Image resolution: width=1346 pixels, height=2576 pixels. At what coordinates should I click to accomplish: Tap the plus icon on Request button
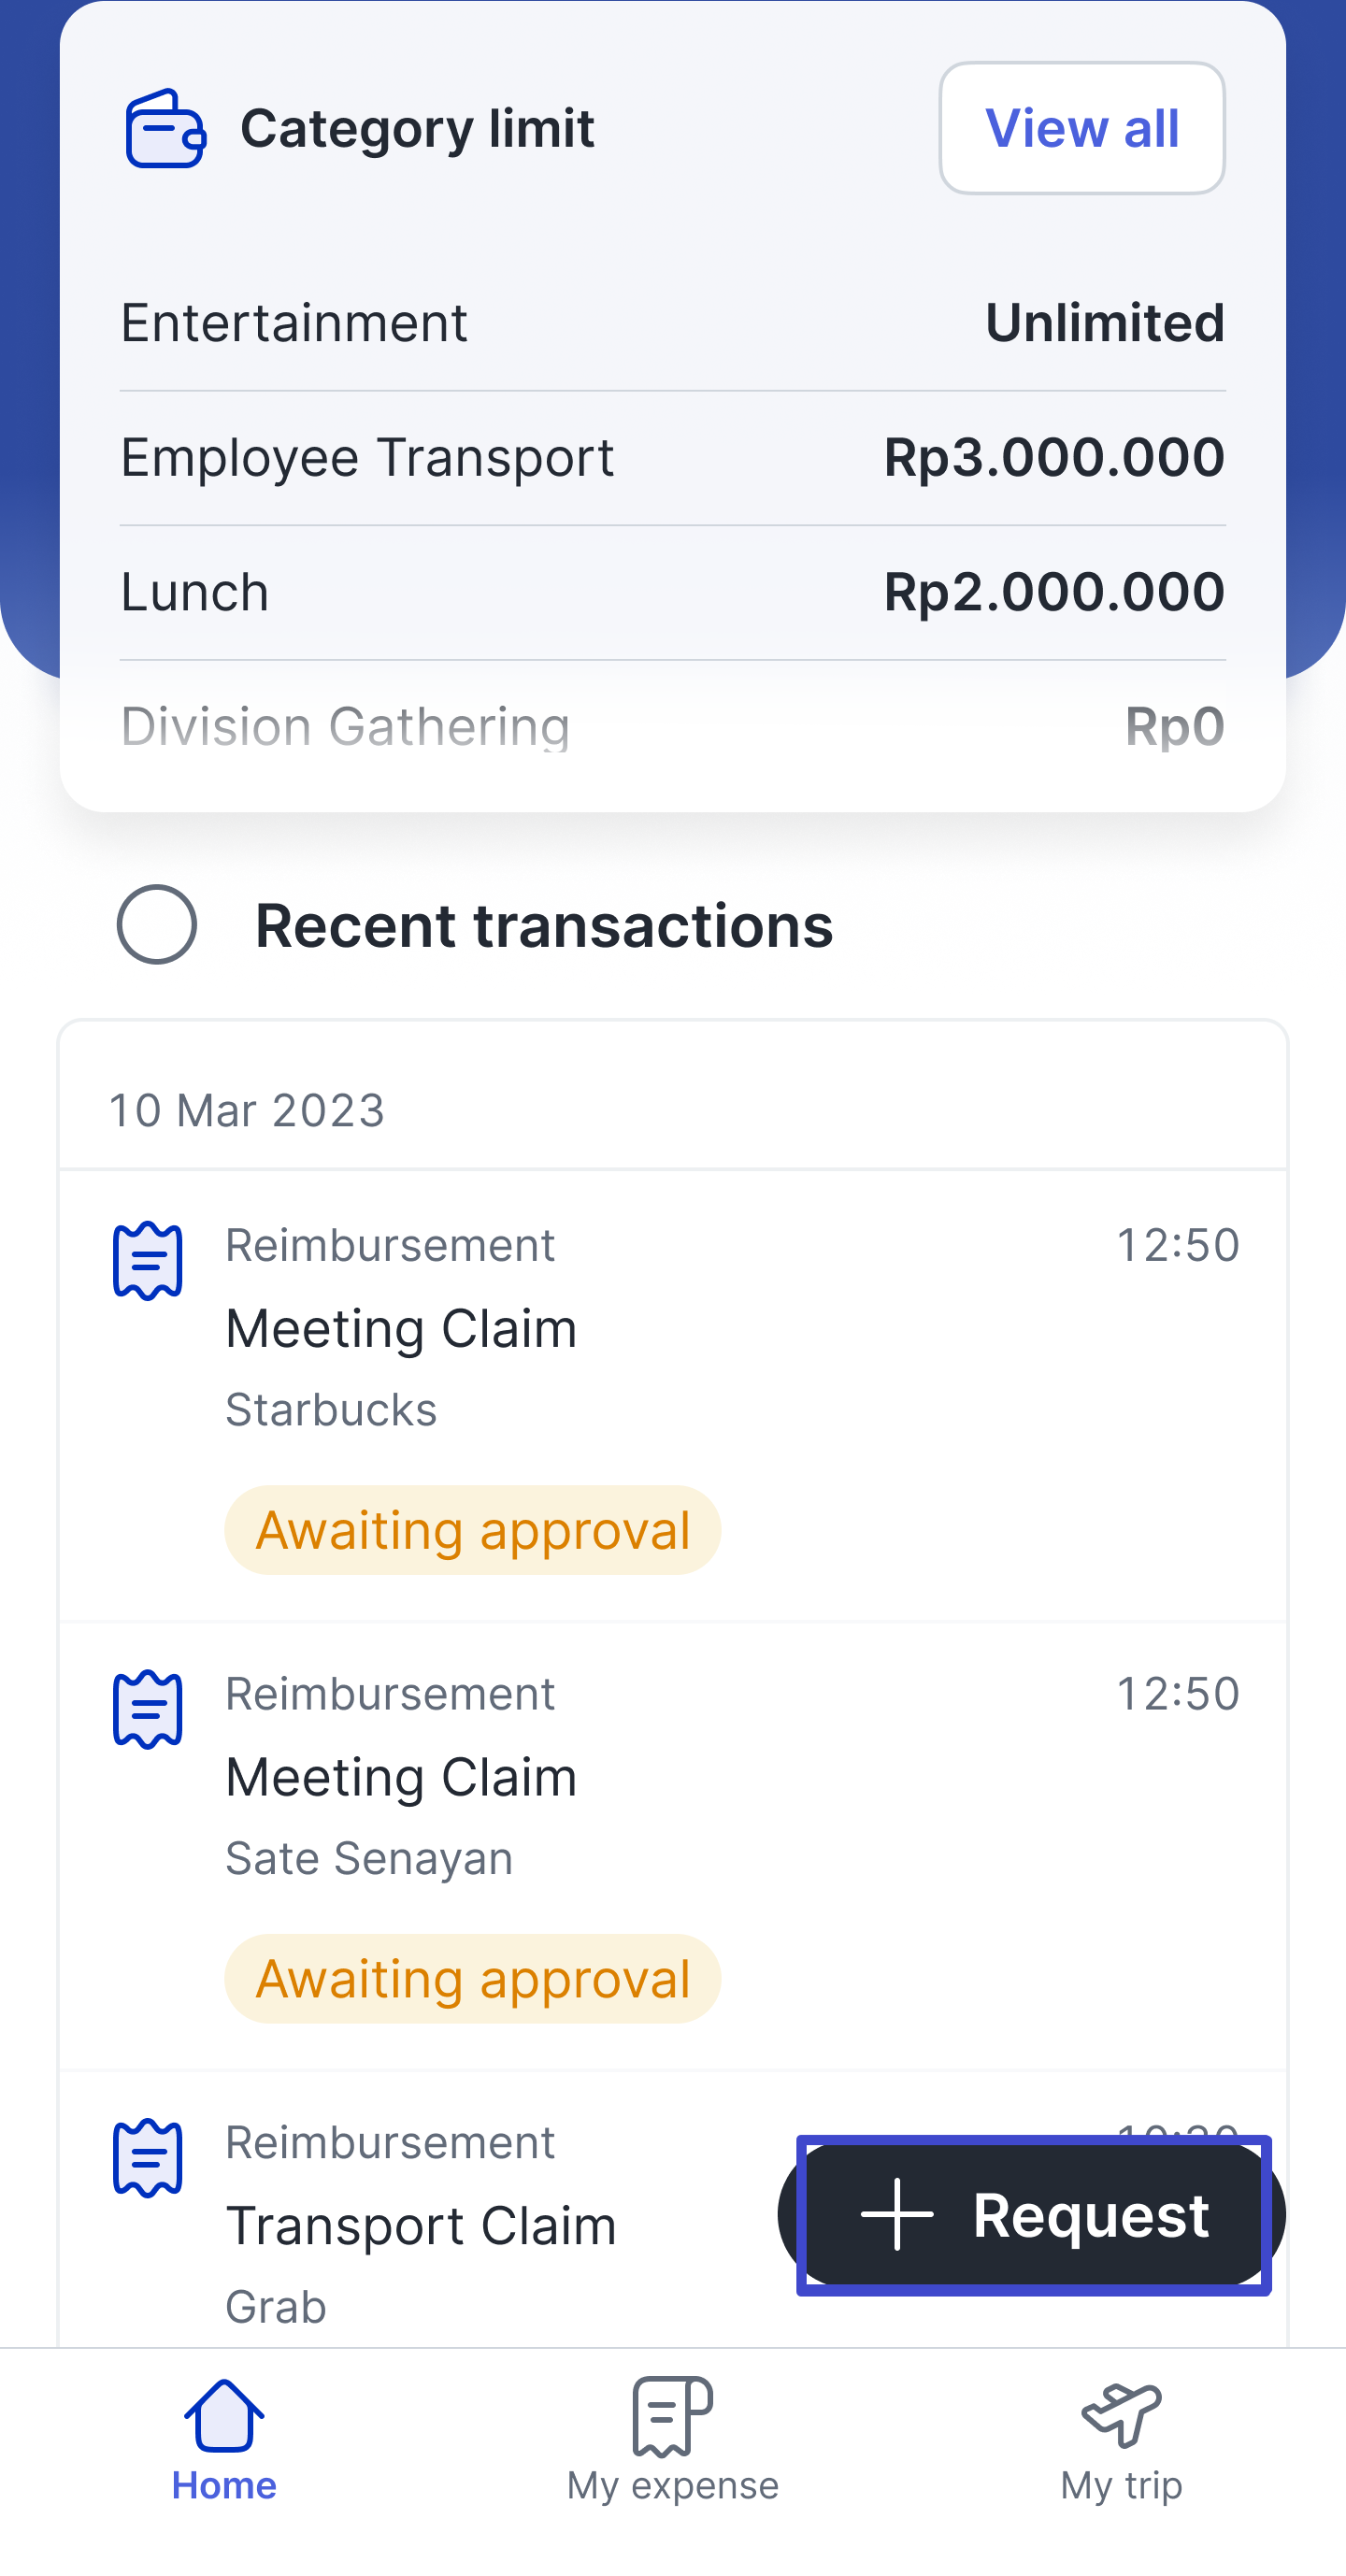897,2215
